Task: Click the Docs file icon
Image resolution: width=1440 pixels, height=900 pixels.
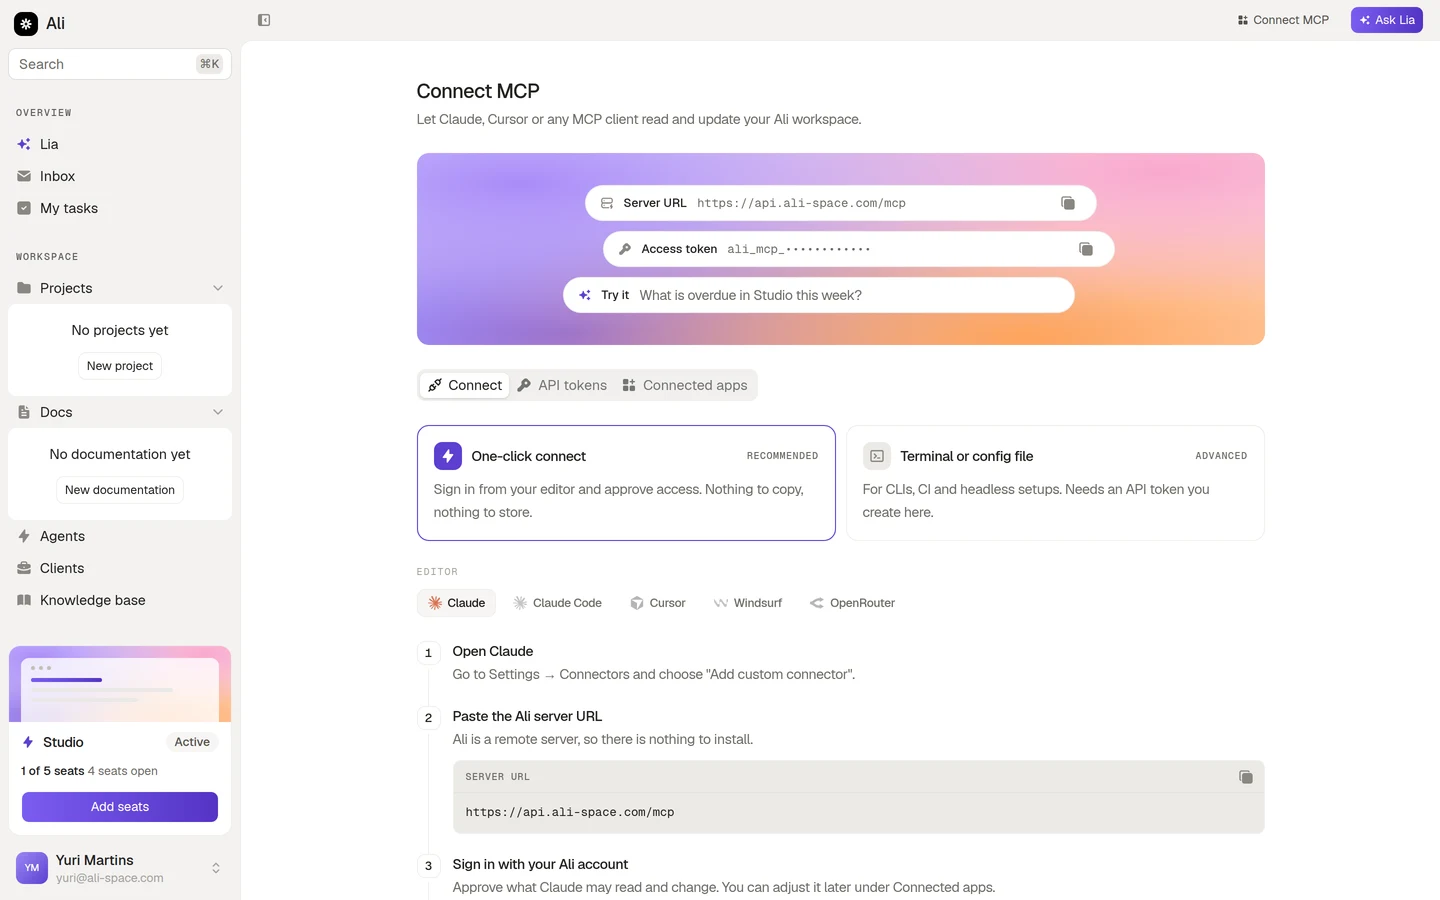Action: (24, 412)
